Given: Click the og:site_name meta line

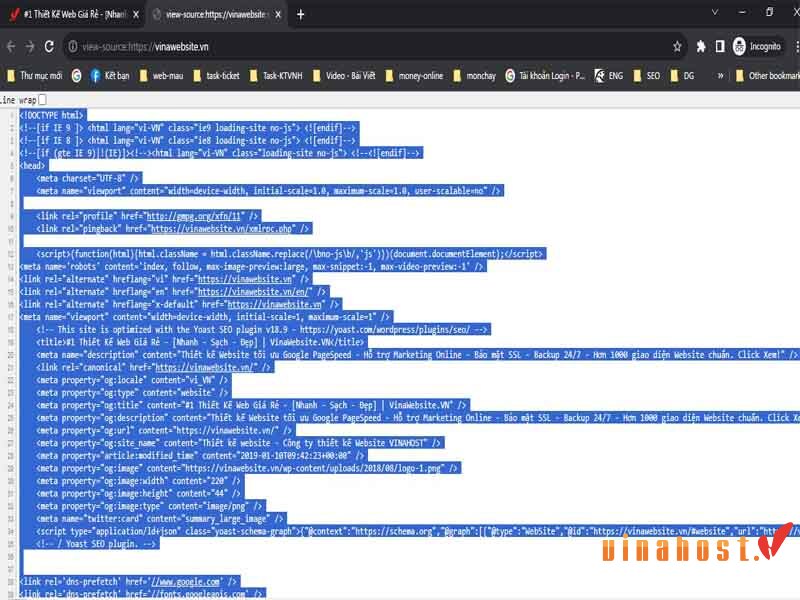Looking at the screenshot, I should 238,443.
